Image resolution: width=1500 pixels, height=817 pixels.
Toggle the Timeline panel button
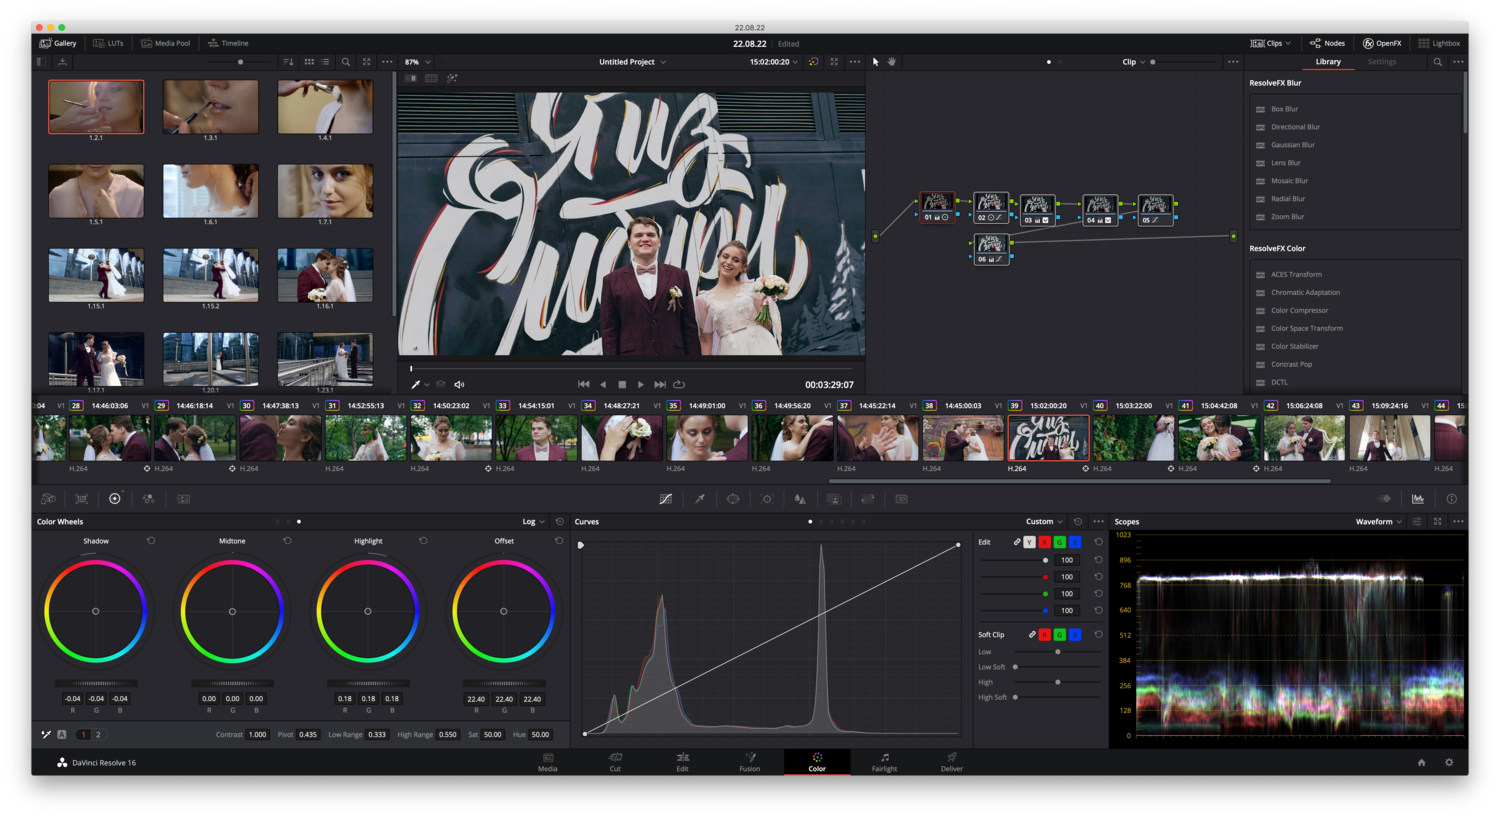(x=228, y=43)
